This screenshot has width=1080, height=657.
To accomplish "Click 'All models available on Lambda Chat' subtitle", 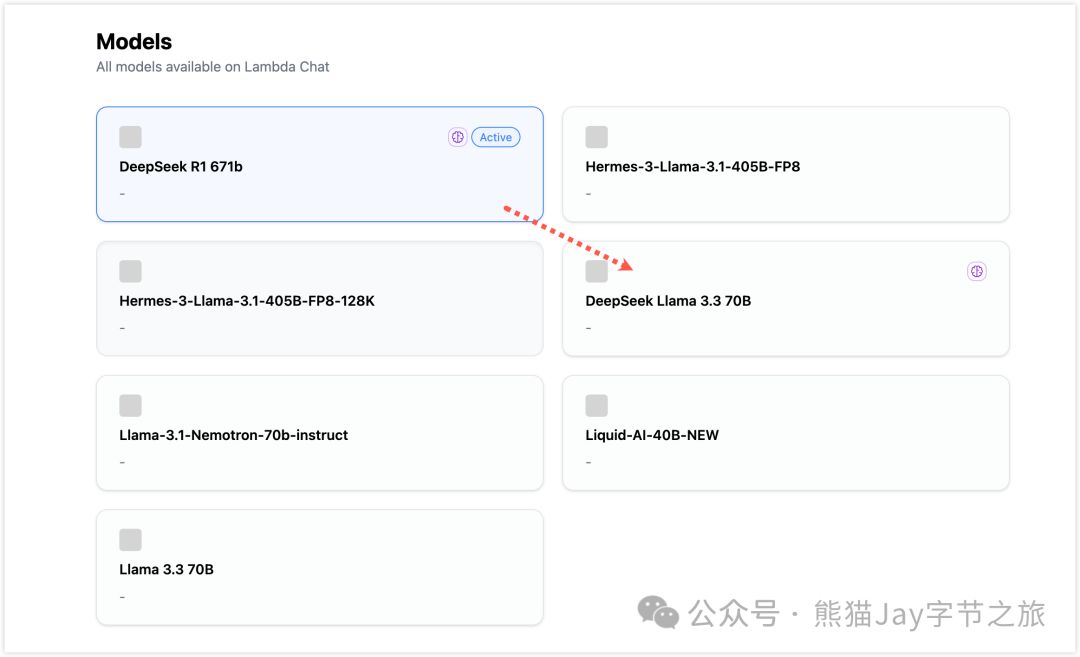I will click(212, 67).
